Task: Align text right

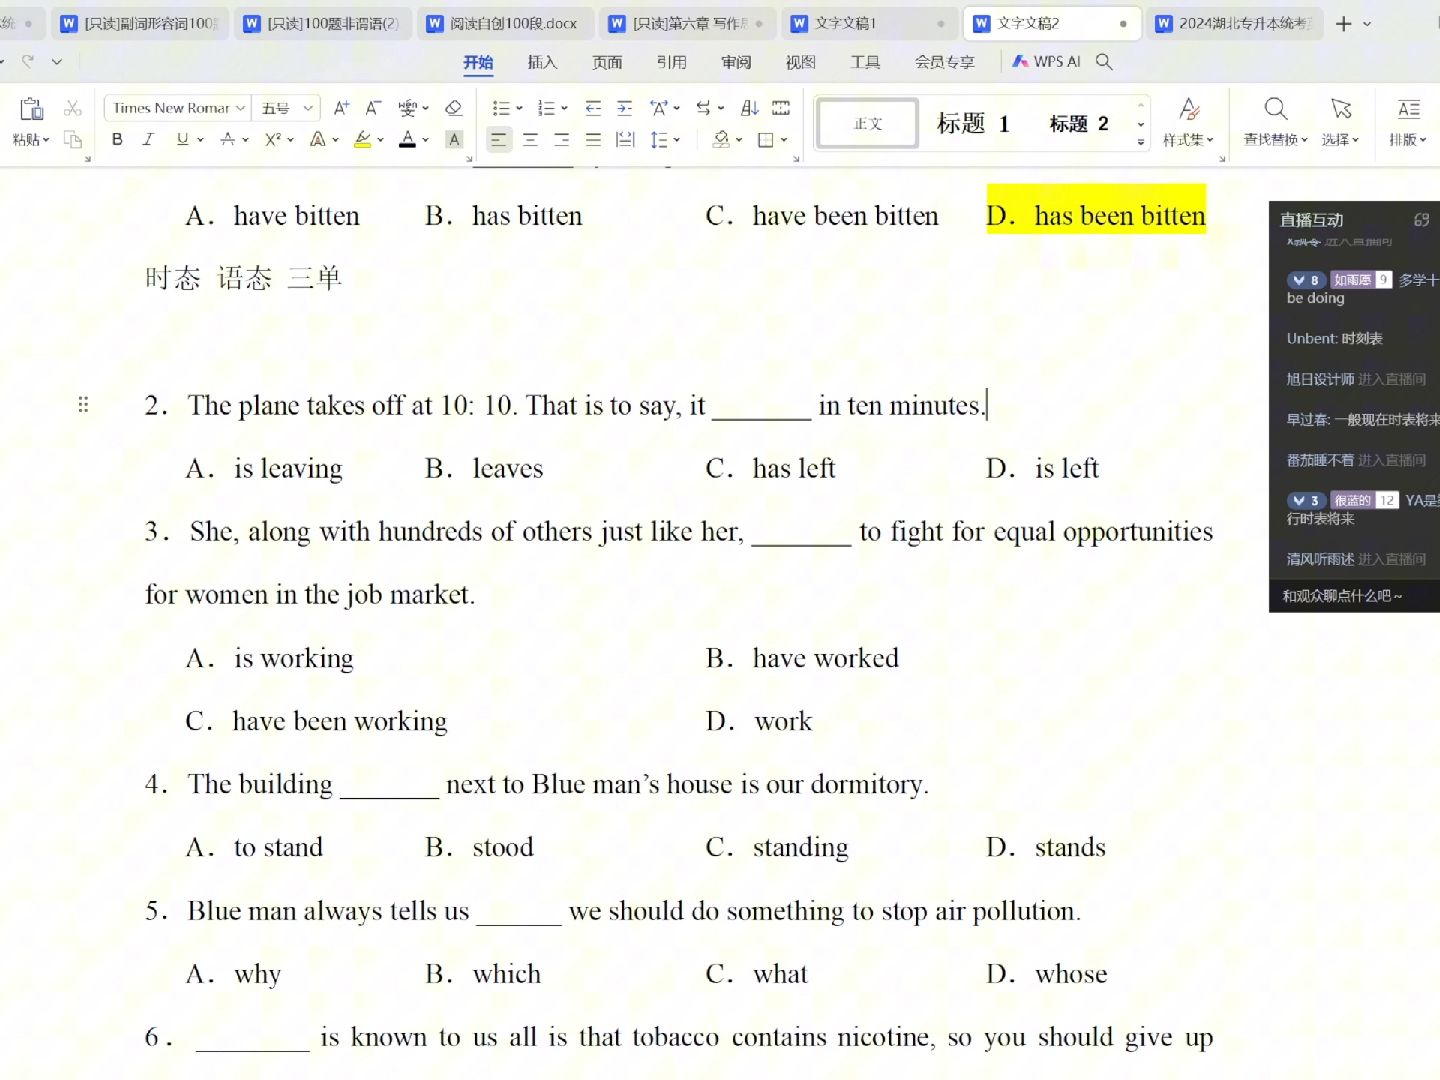Action: tap(561, 140)
